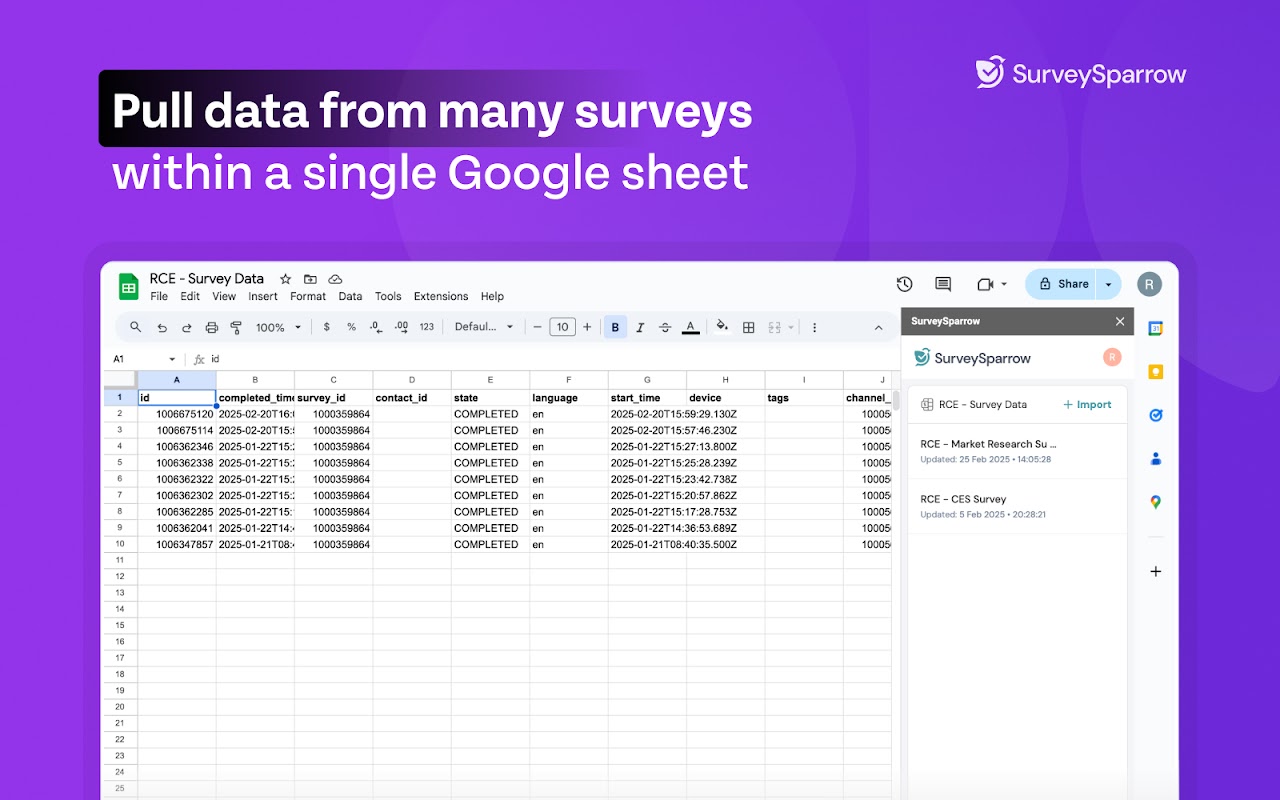1280x800 pixels.
Task: Click the decrease font size minus button
Action: 537,327
